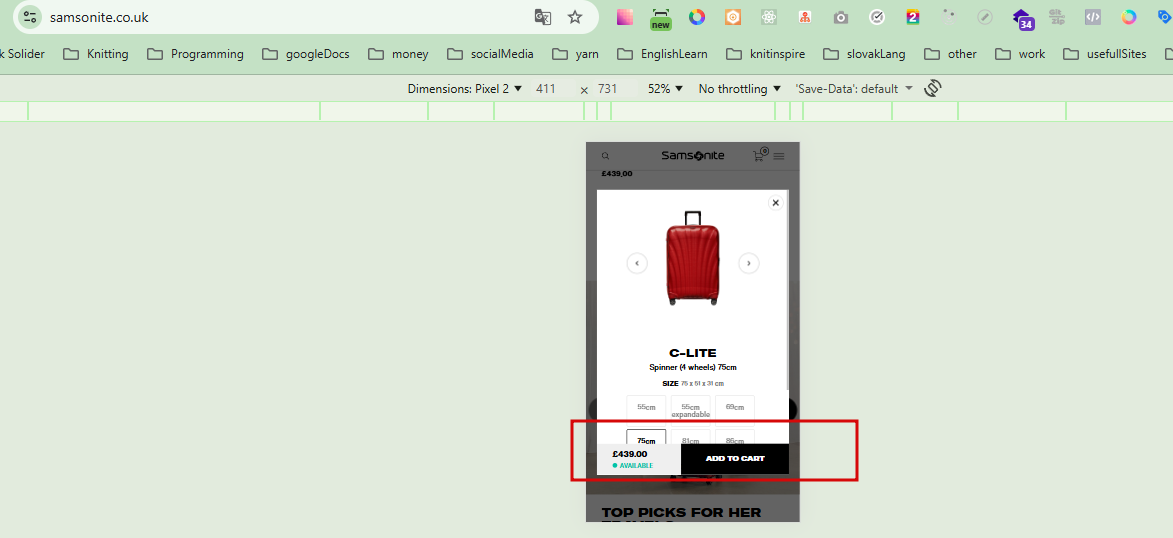This screenshot has width=1173, height=538.
Task: Open the usefullSites bookmarks folder
Action: (1105, 54)
